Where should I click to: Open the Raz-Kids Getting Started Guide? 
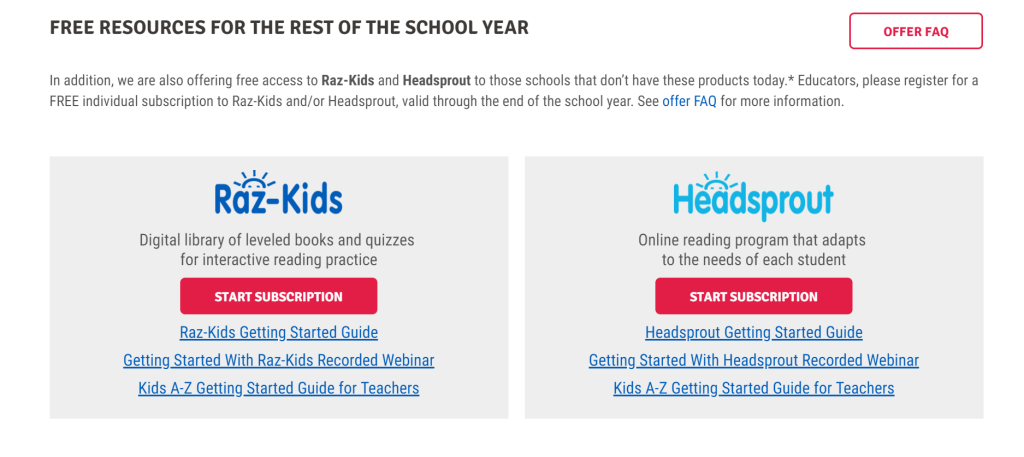click(278, 332)
